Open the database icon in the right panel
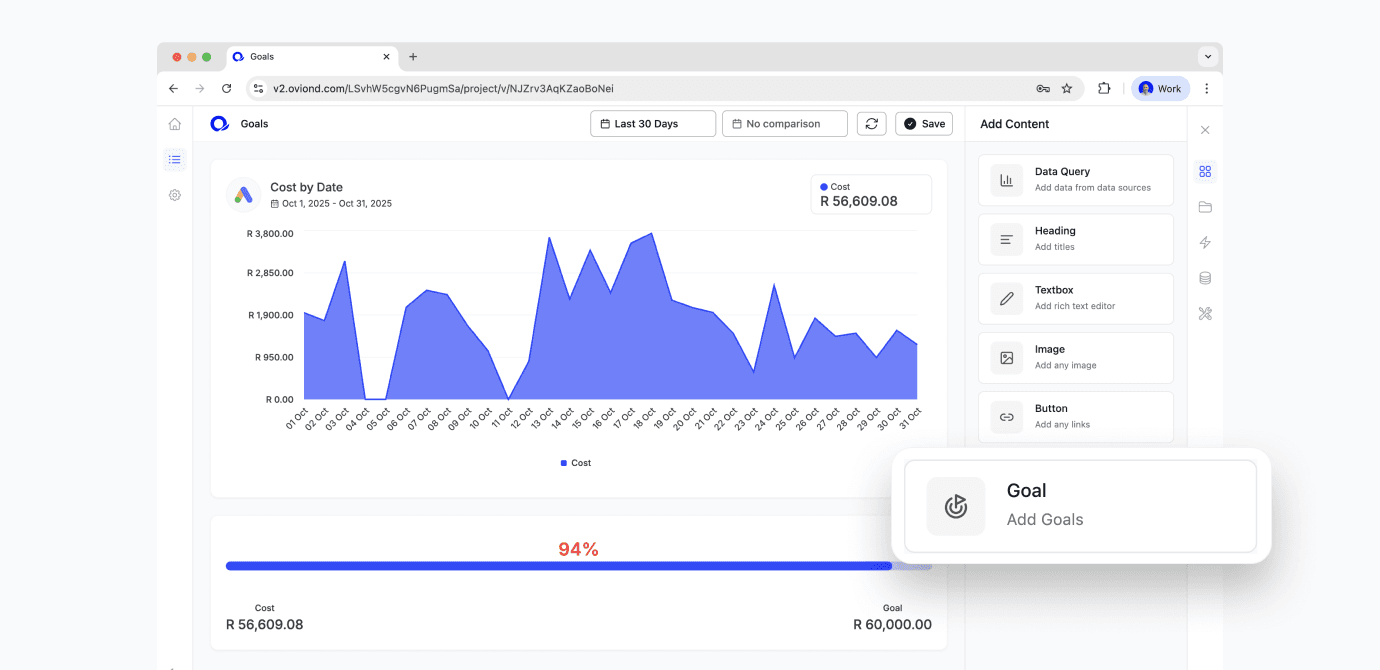The image size is (1380, 670). (x=1204, y=277)
